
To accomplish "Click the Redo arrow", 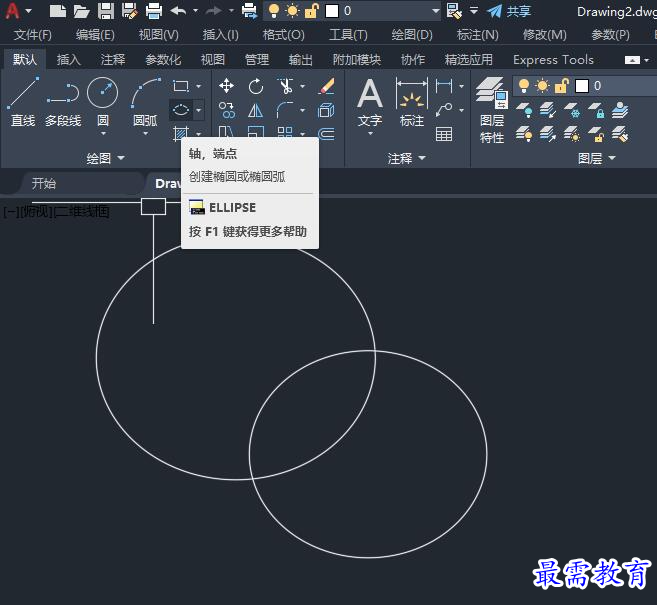I will point(214,11).
